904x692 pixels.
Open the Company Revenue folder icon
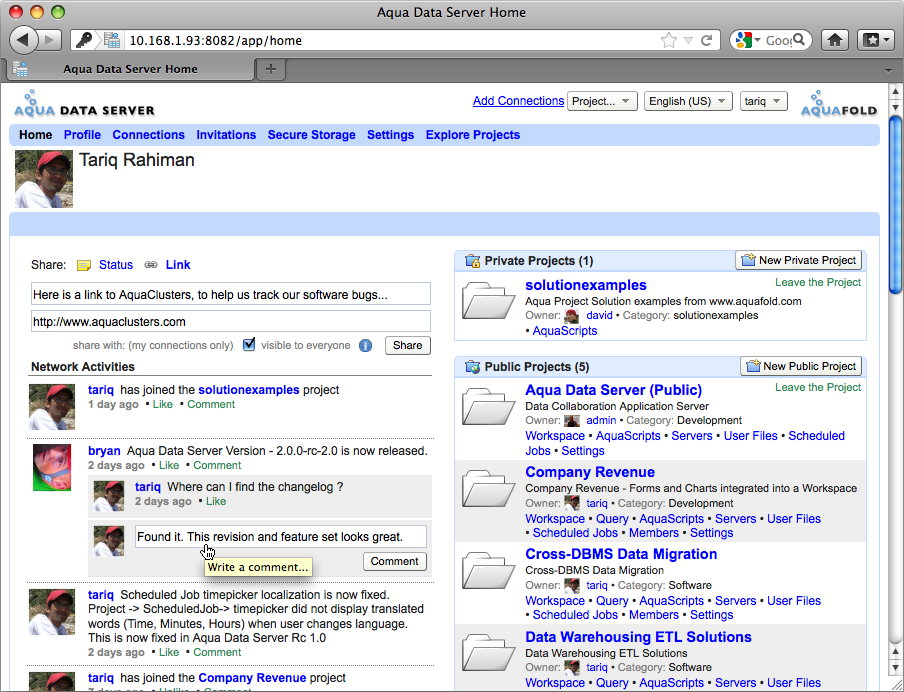[488, 489]
